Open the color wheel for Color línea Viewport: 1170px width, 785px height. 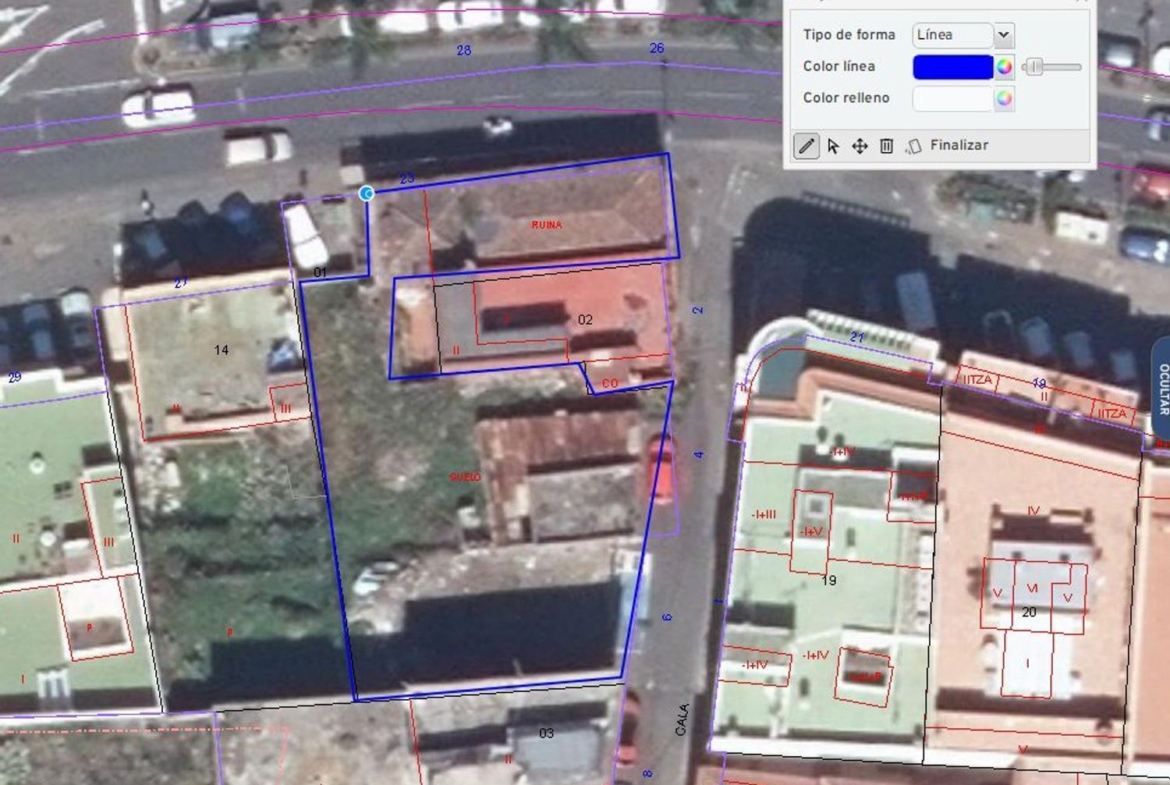tap(1004, 67)
